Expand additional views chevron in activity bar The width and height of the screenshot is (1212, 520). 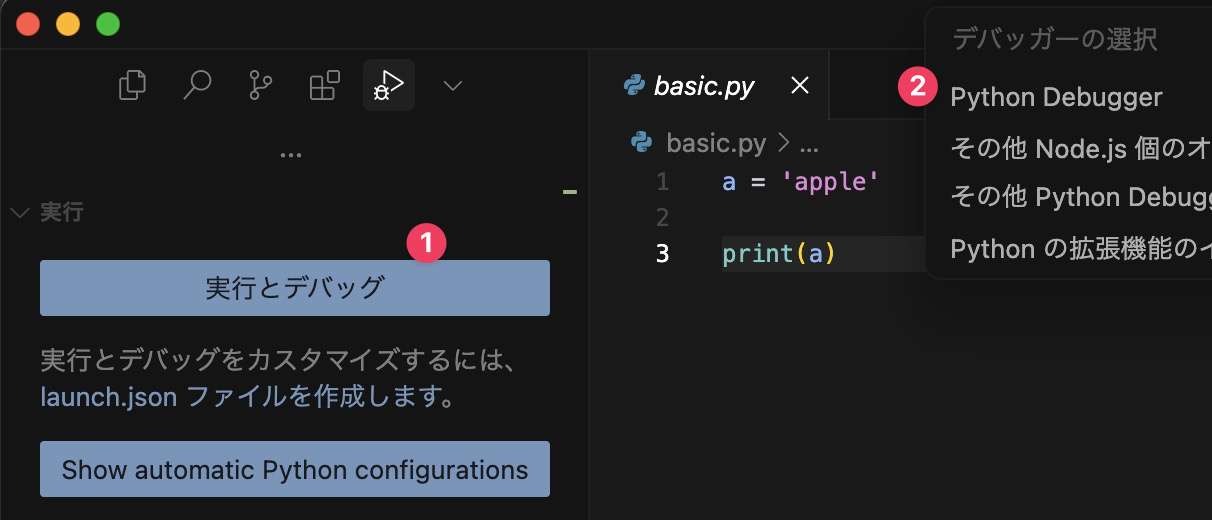click(x=453, y=86)
